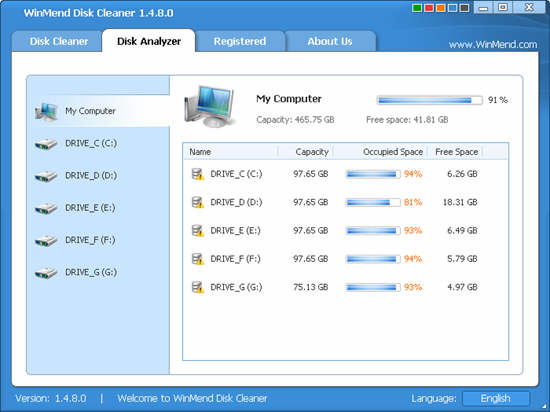Image resolution: width=550 pixels, height=412 pixels.
Task: Click the 6.49 GB free space value
Action: click(462, 231)
